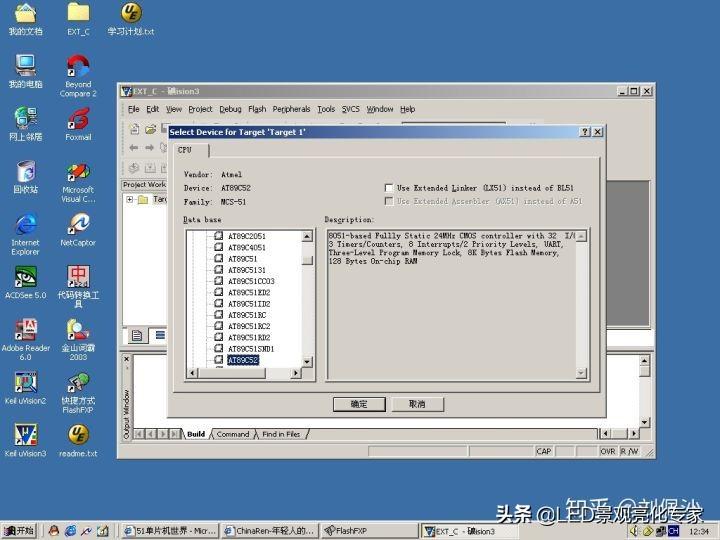This screenshot has height=540, width=720.
Task: Open 开始 Start menu button
Action: [x=20, y=531]
